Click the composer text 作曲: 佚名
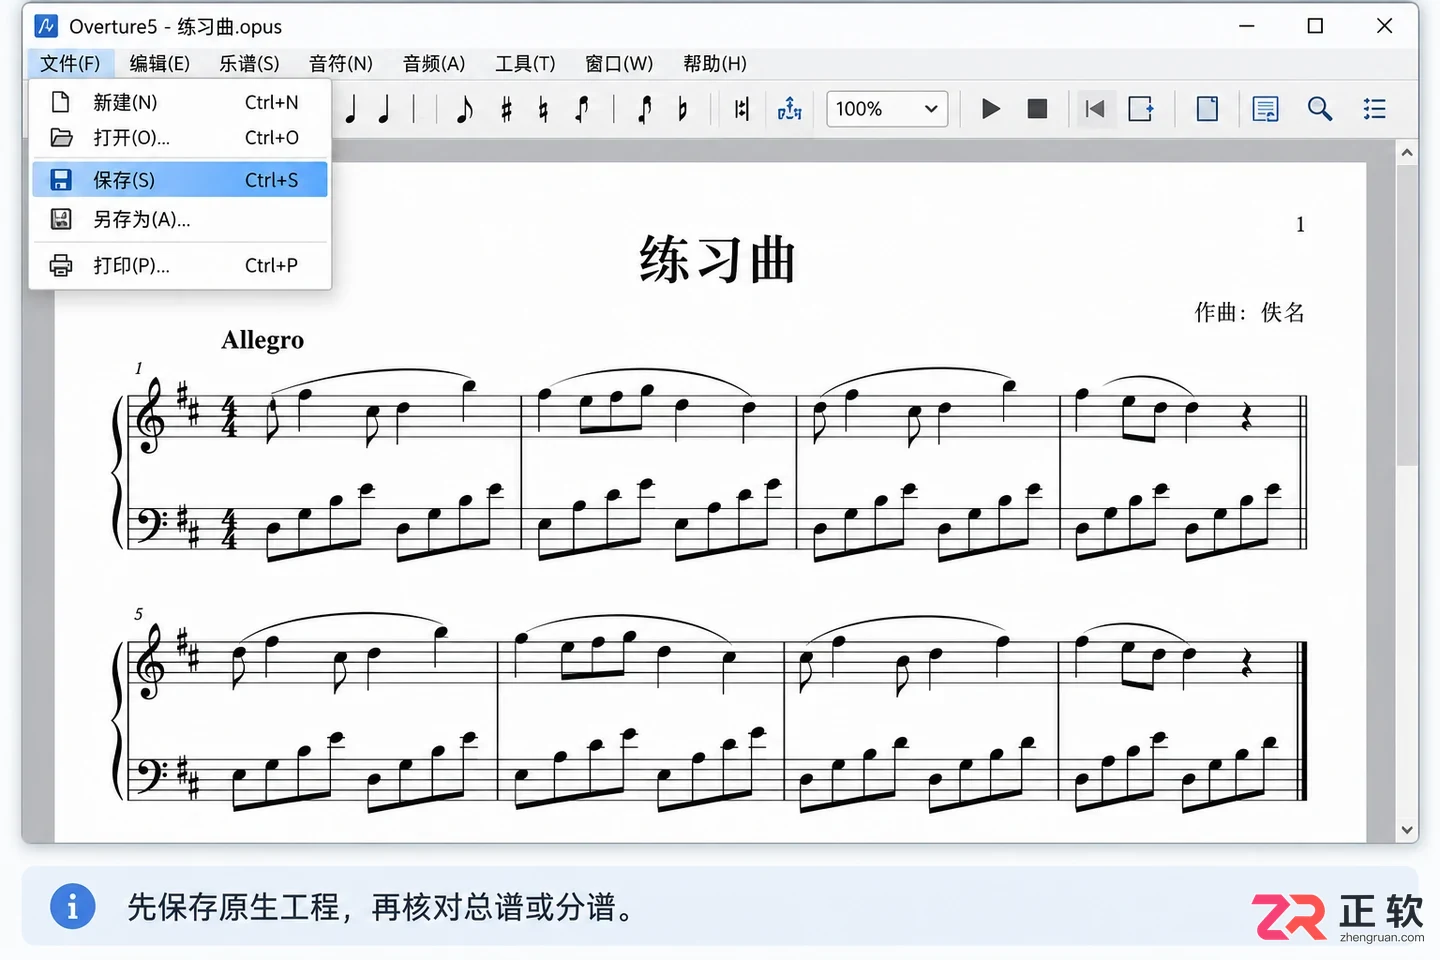 pyautogui.click(x=1250, y=312)
